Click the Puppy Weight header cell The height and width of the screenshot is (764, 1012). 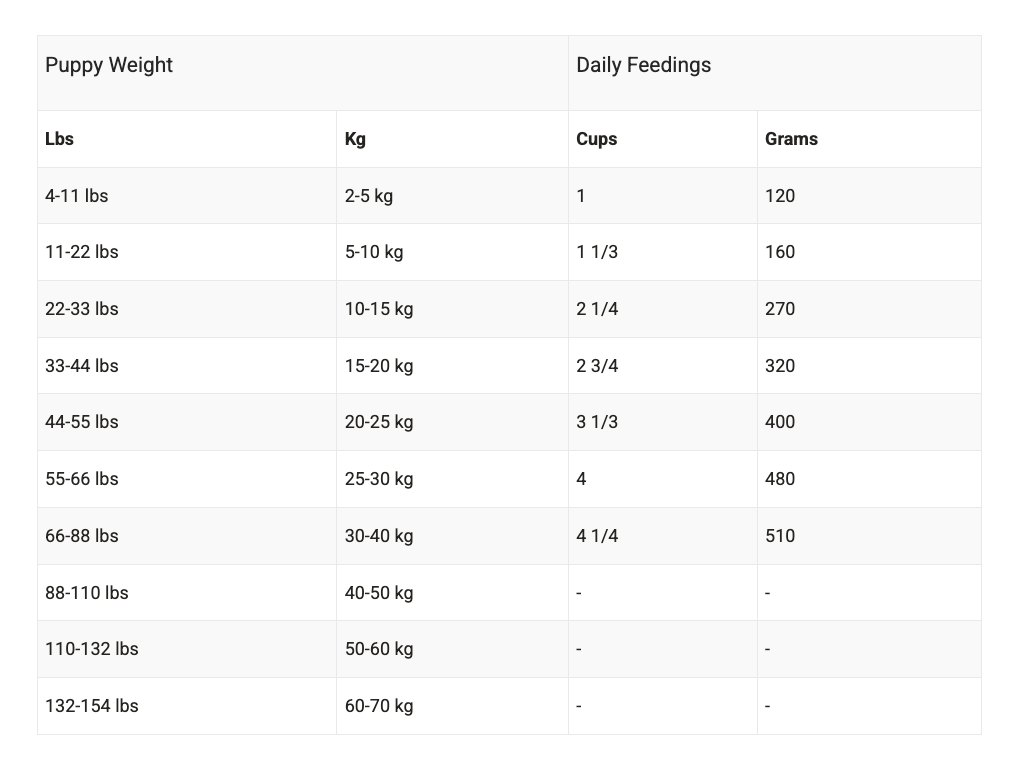coord(109,65)
